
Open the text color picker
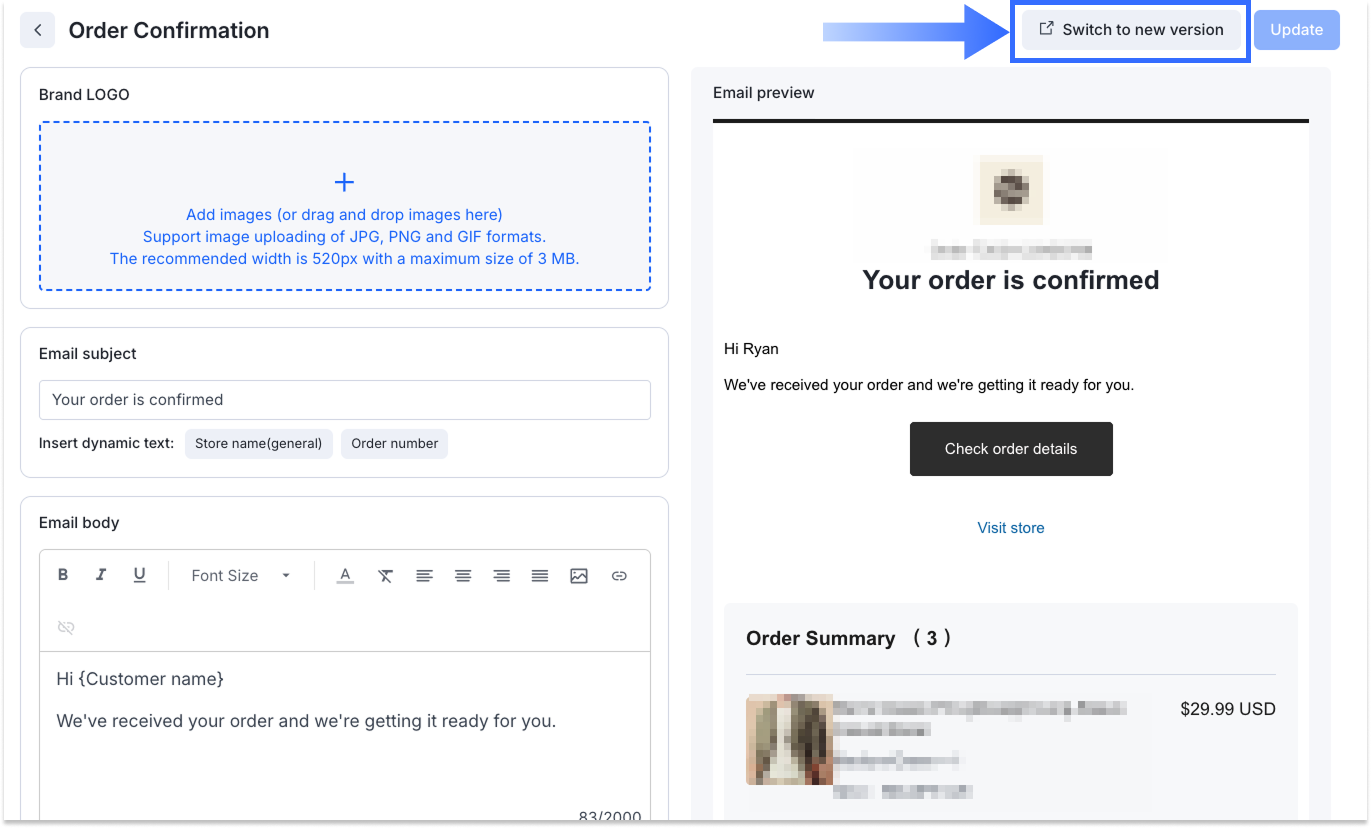click(345, 576)
